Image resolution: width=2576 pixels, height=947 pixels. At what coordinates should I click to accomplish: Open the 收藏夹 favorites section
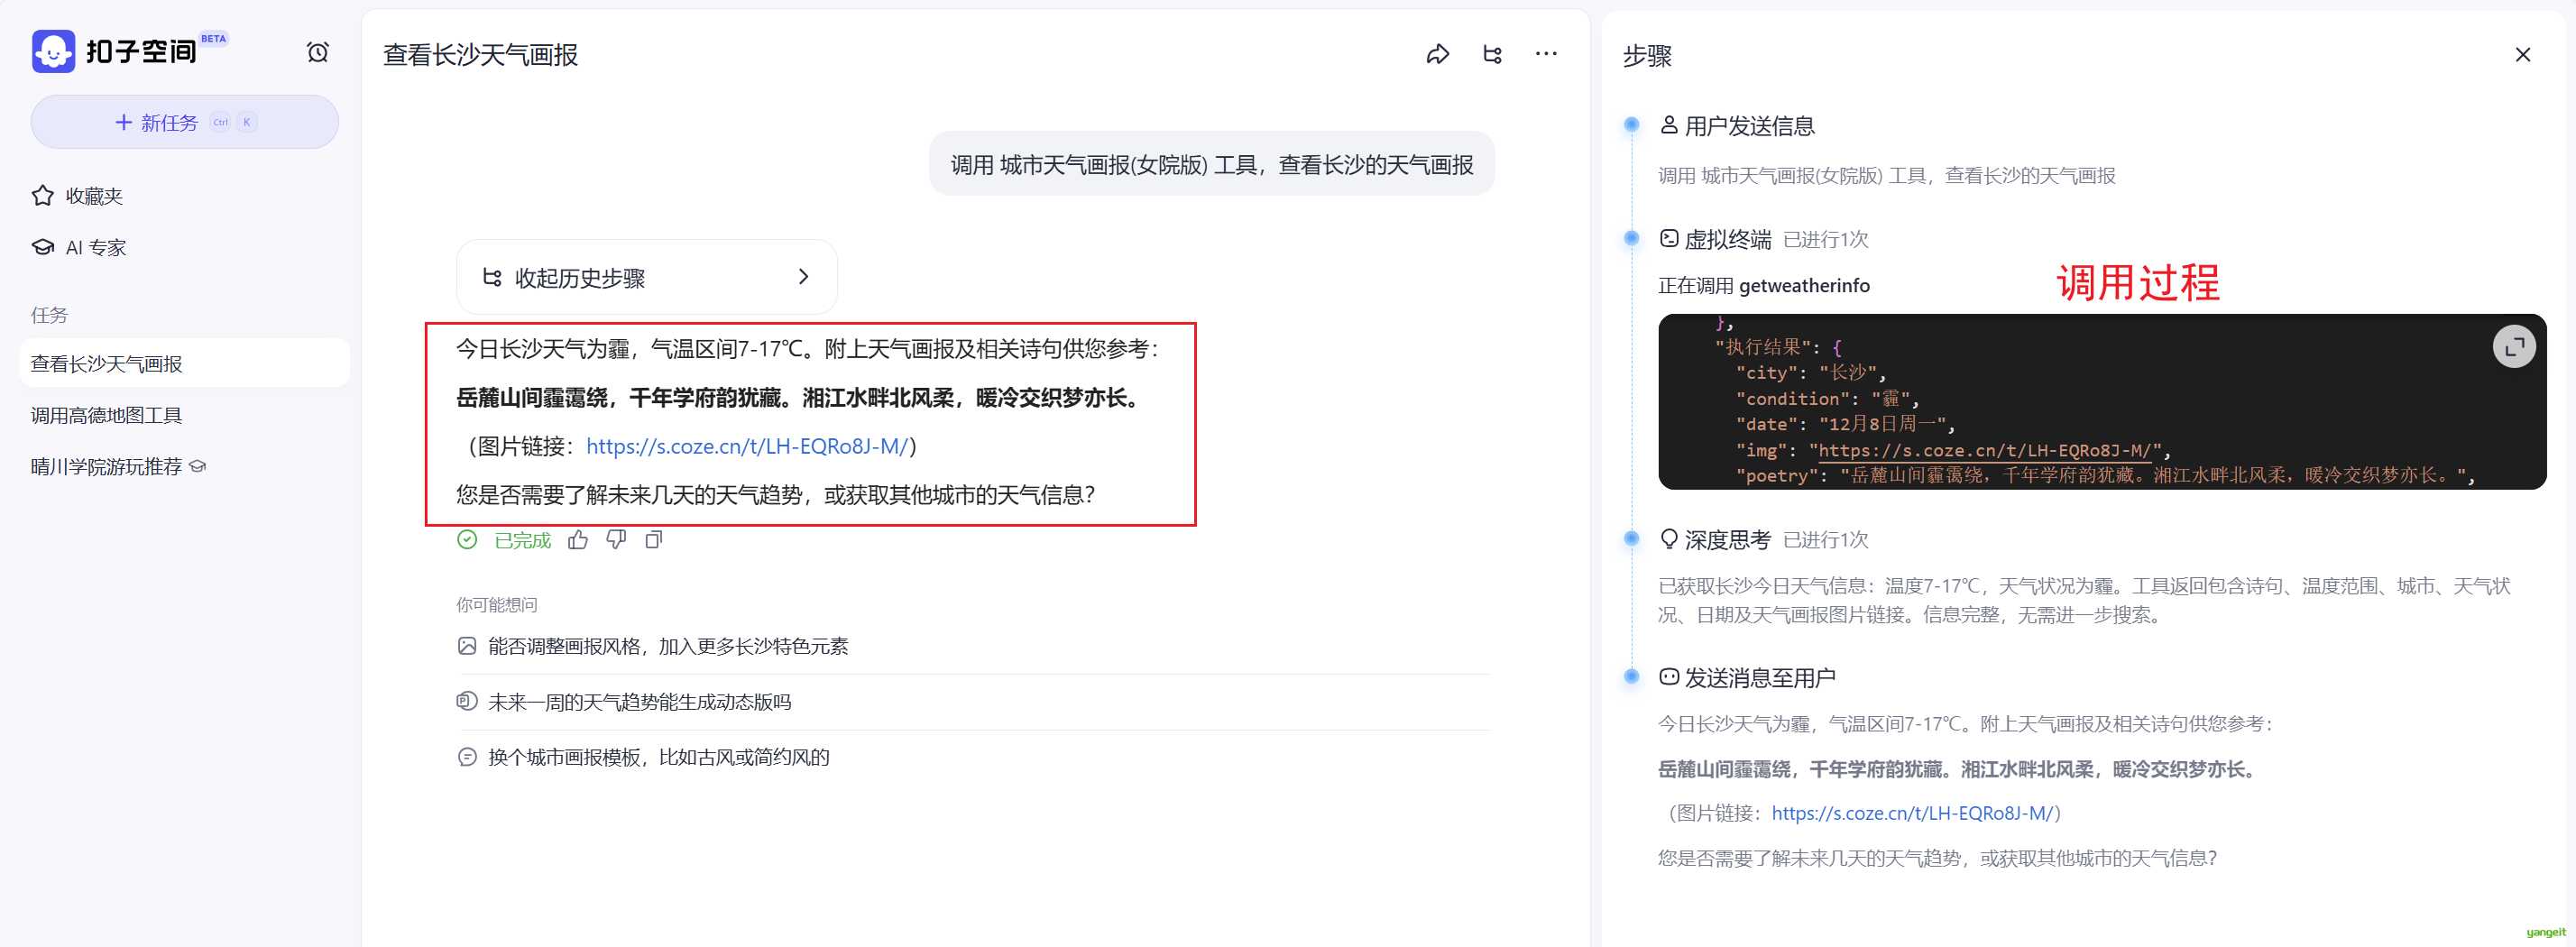[x=94, y=196]
